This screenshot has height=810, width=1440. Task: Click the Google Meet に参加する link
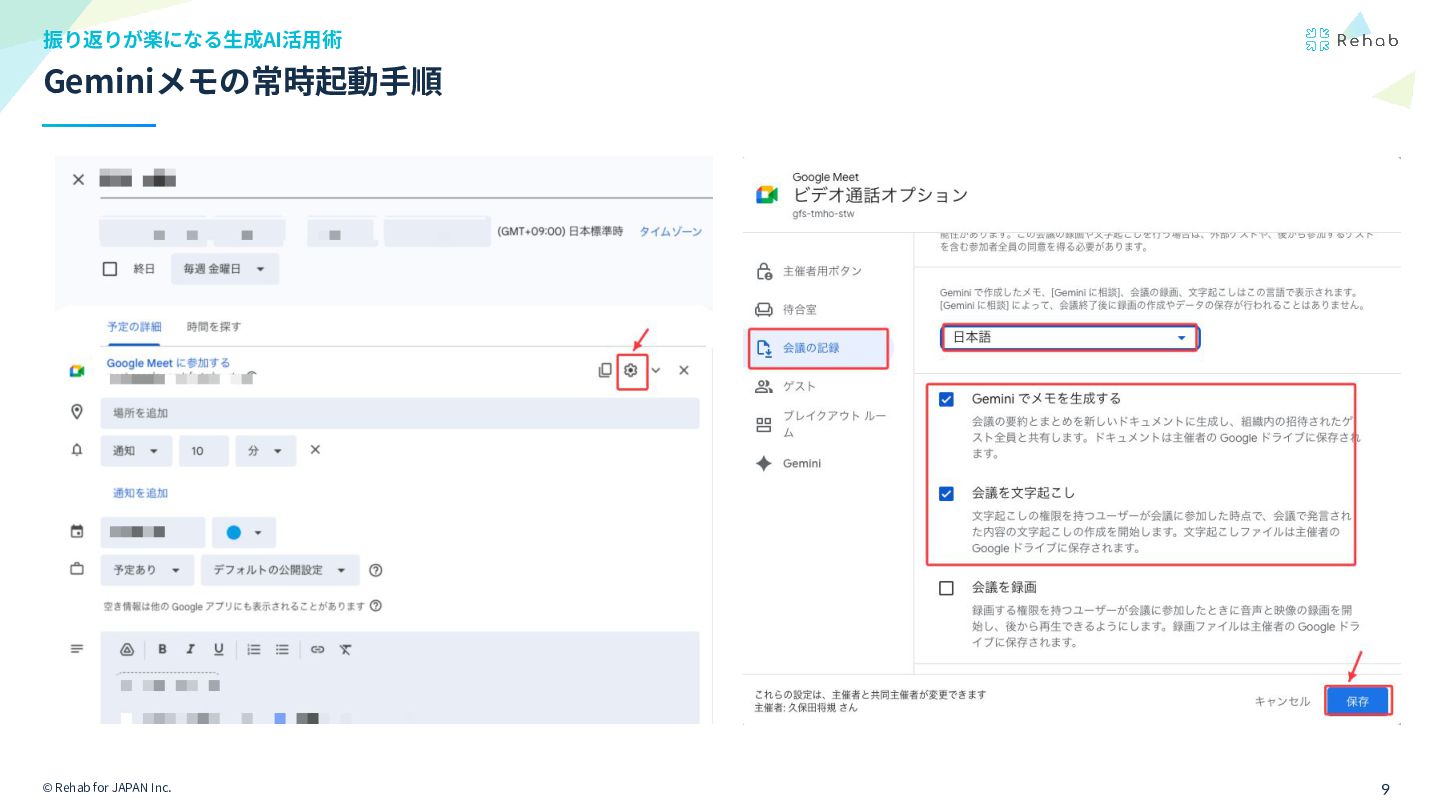tap(168, 363)
